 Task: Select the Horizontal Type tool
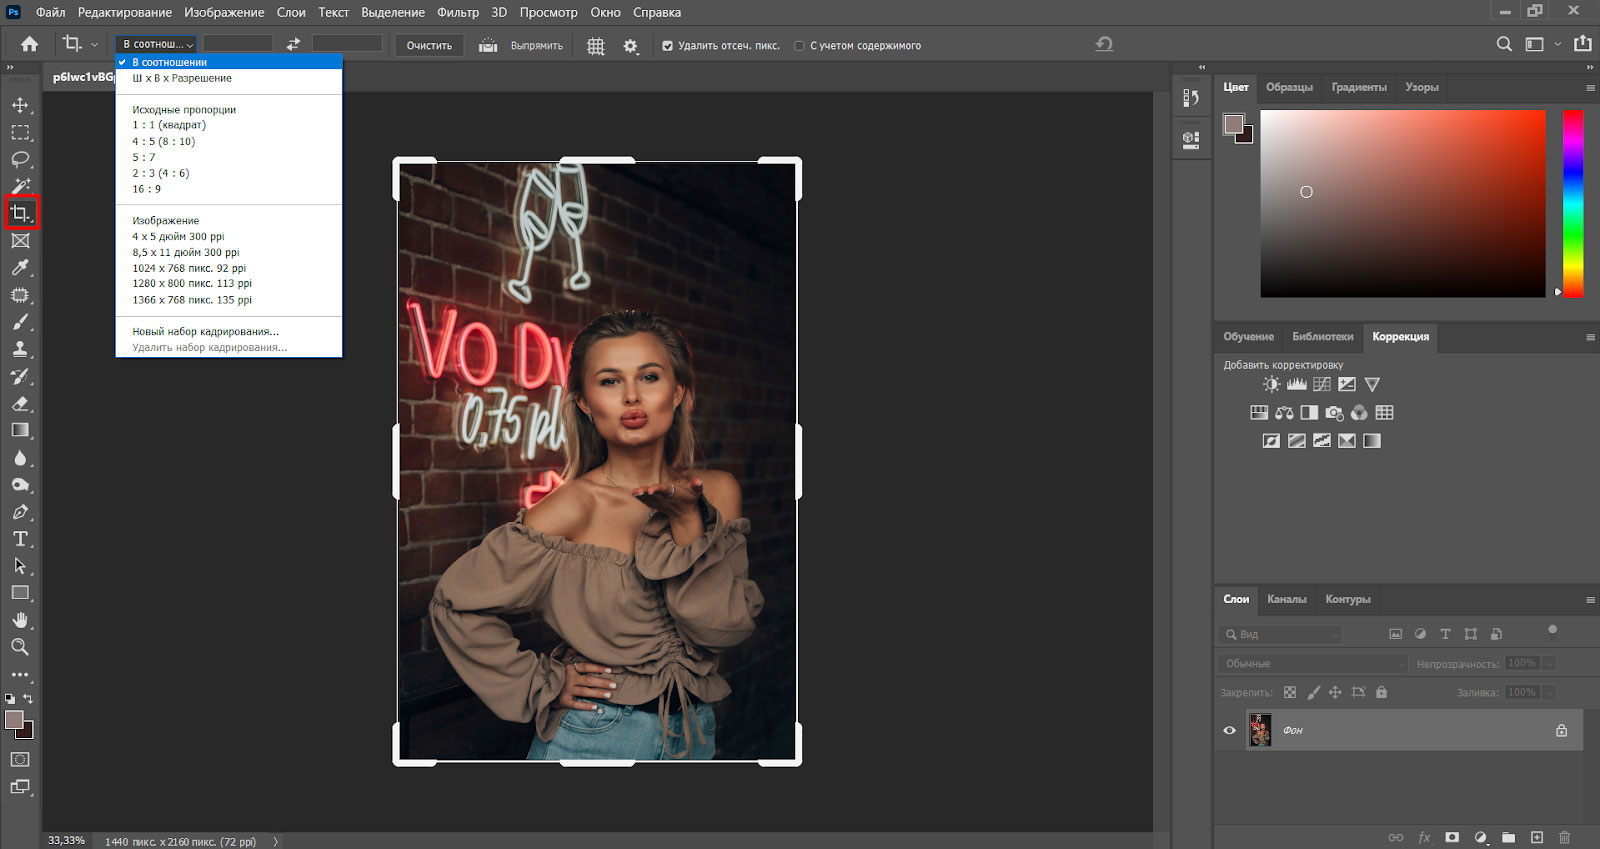(x=20, y=539)
